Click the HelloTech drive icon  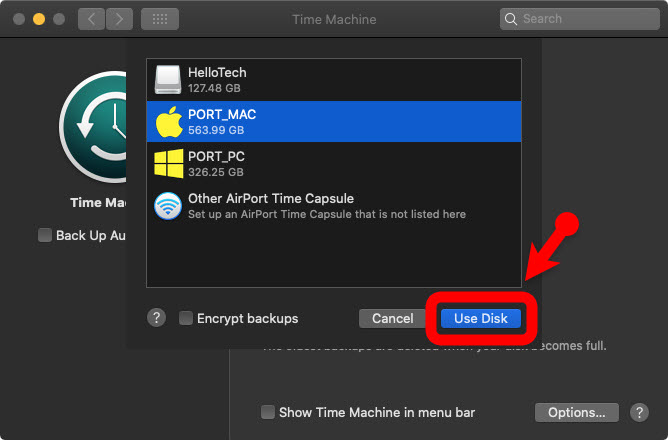tap(168, 80)
